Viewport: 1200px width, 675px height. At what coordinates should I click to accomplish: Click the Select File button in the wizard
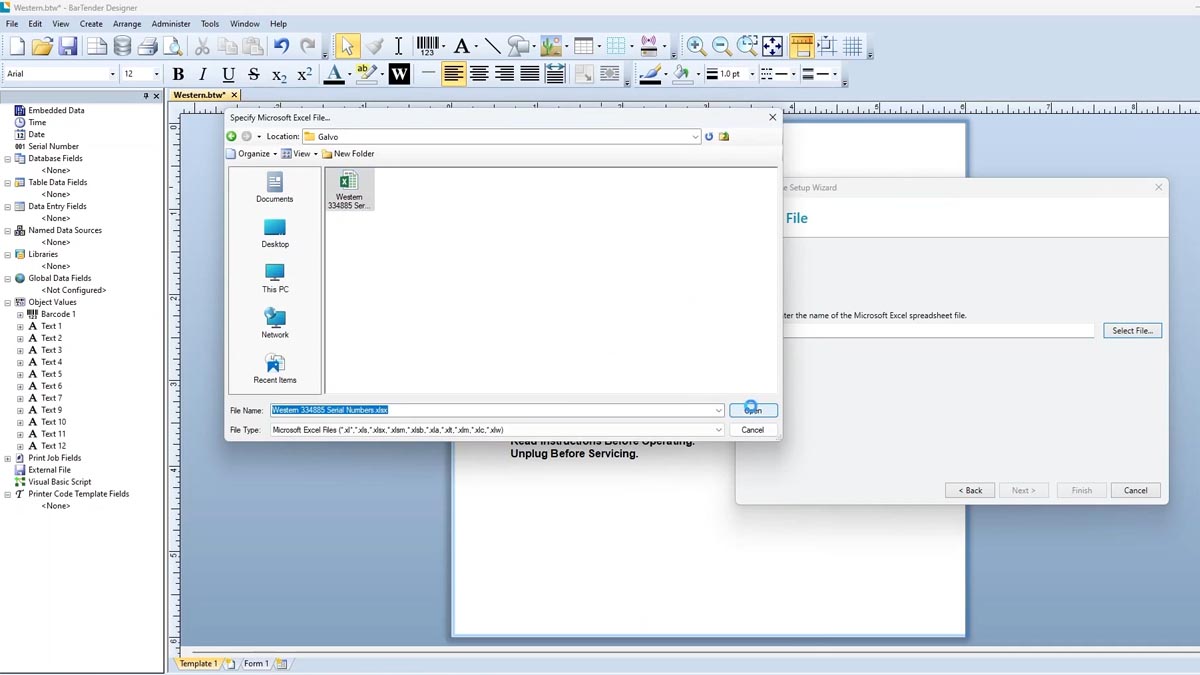click(x=1132, y=330)
